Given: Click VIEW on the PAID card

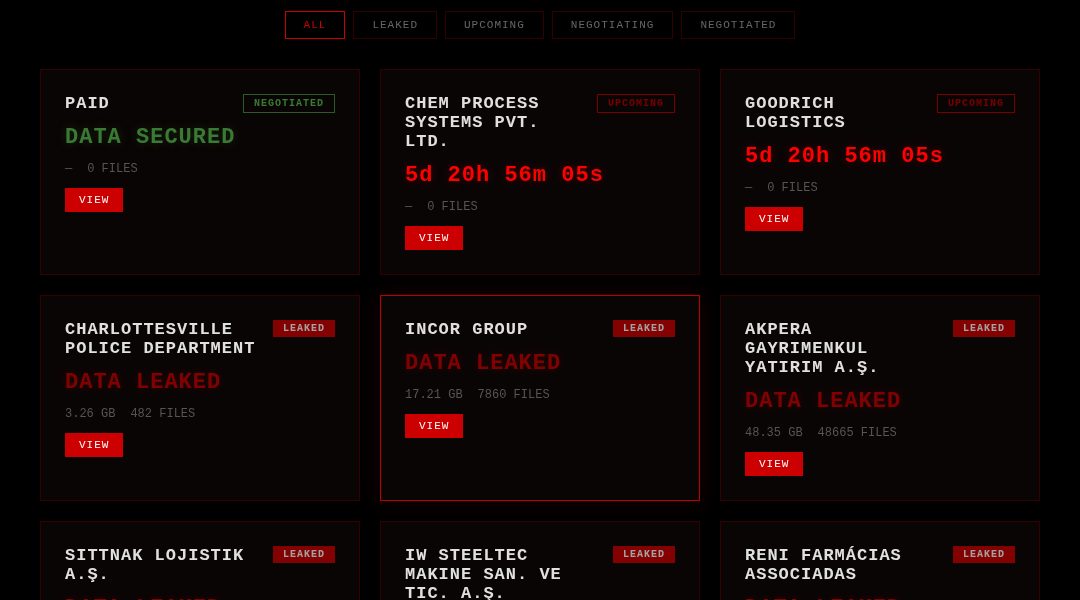Looking at the screenshot, I should pos(94,200).
